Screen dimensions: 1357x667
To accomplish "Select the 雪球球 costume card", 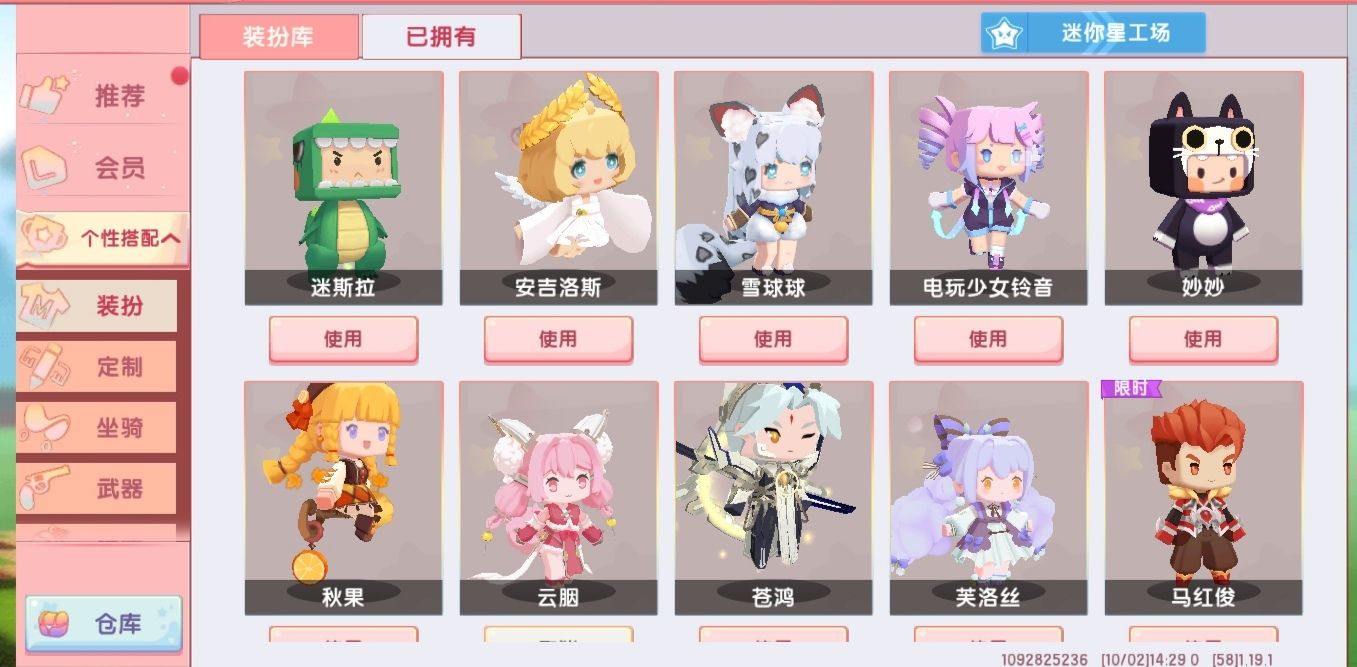I will coord(773,188).
